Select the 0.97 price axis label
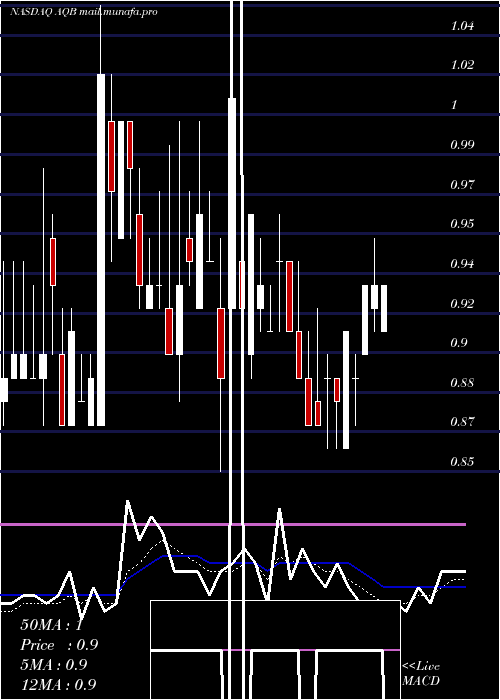This screenshot has height=700, width=500. pos(462,184)
